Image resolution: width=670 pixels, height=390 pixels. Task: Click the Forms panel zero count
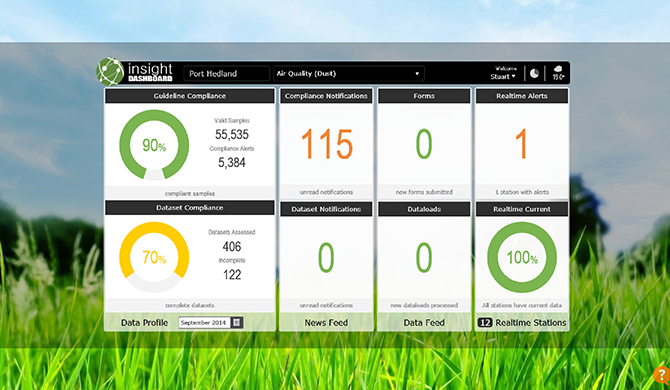tap(424, 144)
